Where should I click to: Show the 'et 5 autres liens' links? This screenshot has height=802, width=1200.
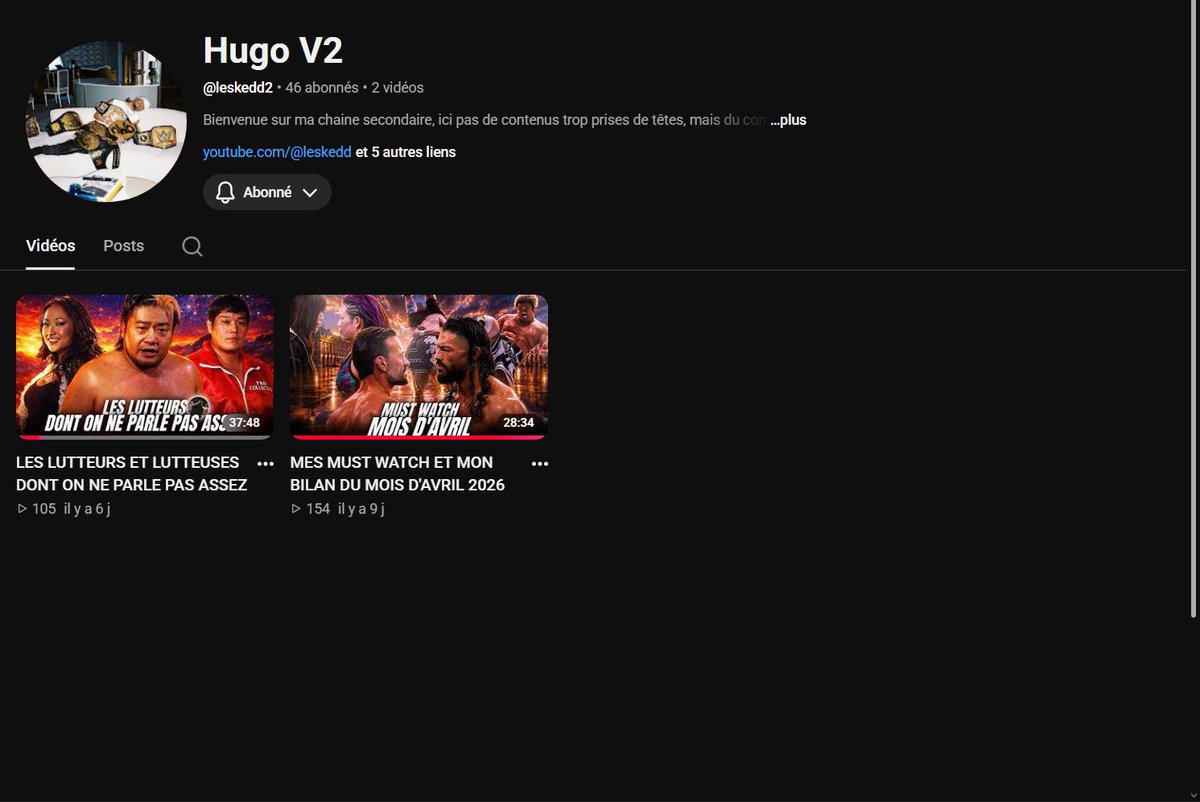pos(406,152)
